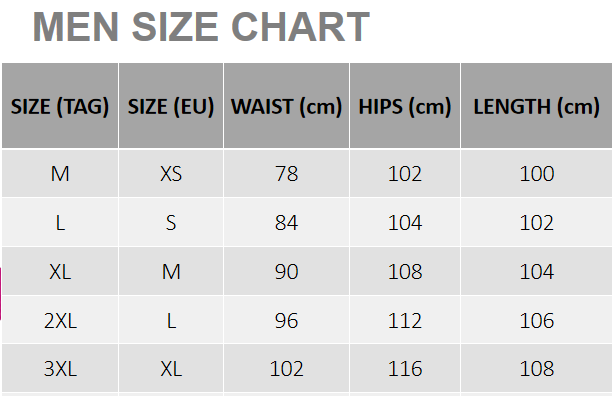The image size is (613, 396).
Task: Select tag size M in first row
Action: (60, 174)
